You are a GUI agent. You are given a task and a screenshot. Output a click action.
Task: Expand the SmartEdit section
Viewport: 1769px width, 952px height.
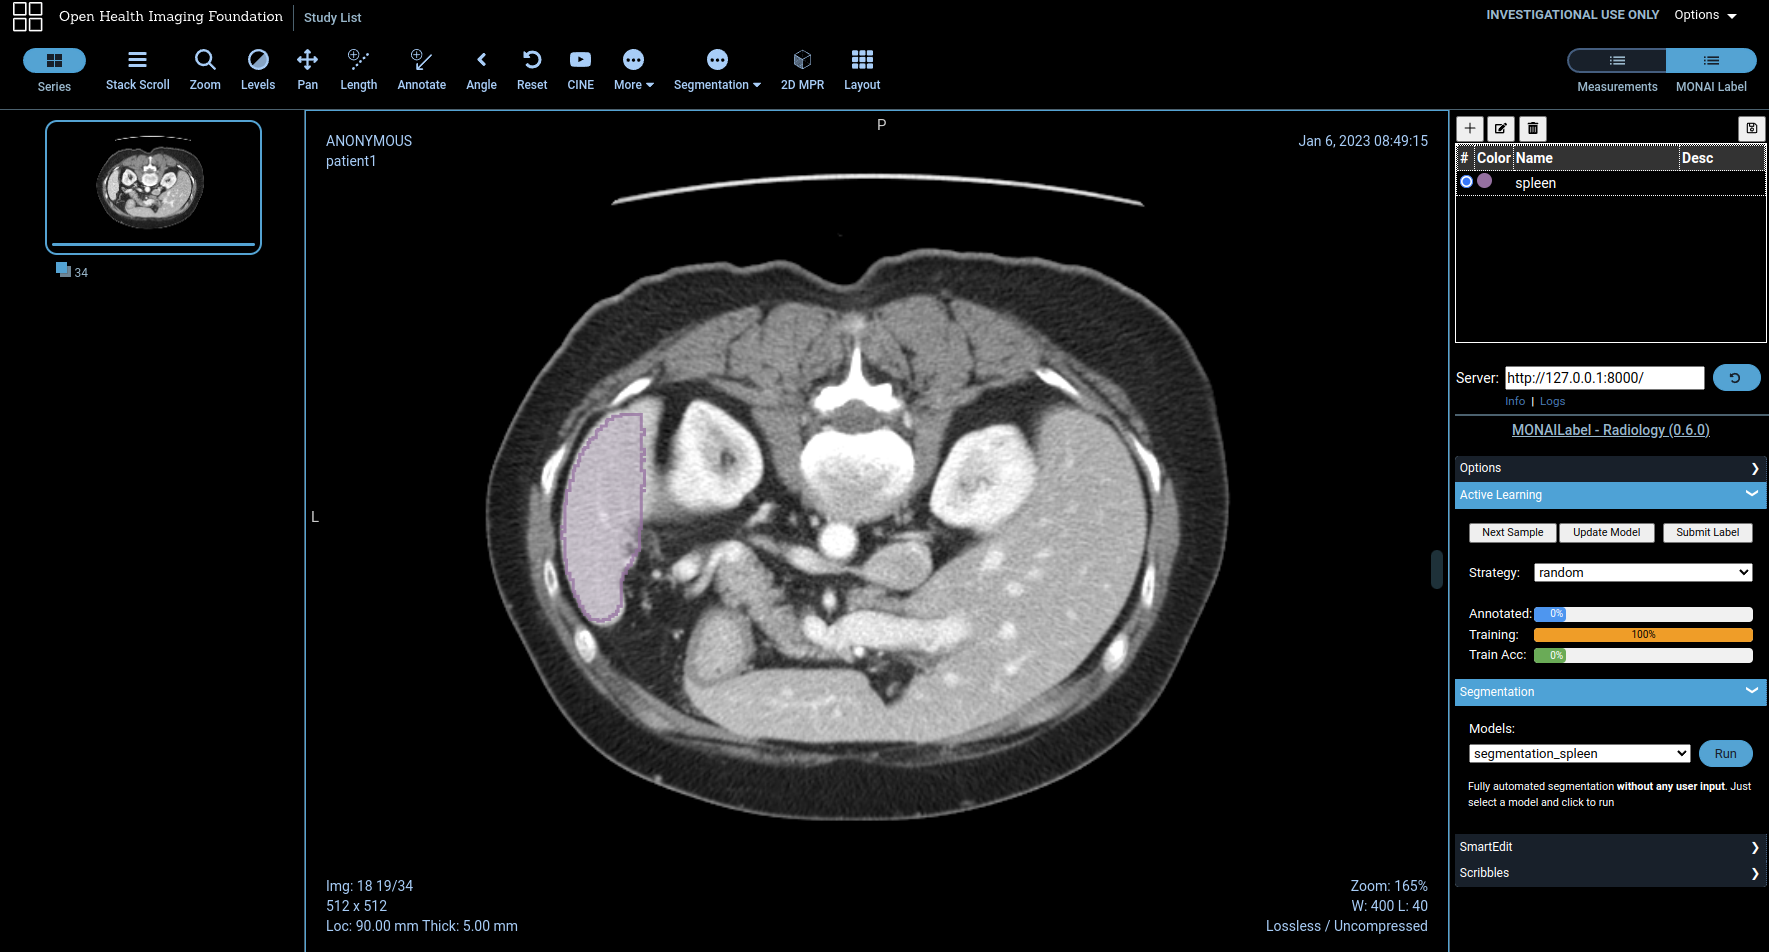(x=1610, y=847)
